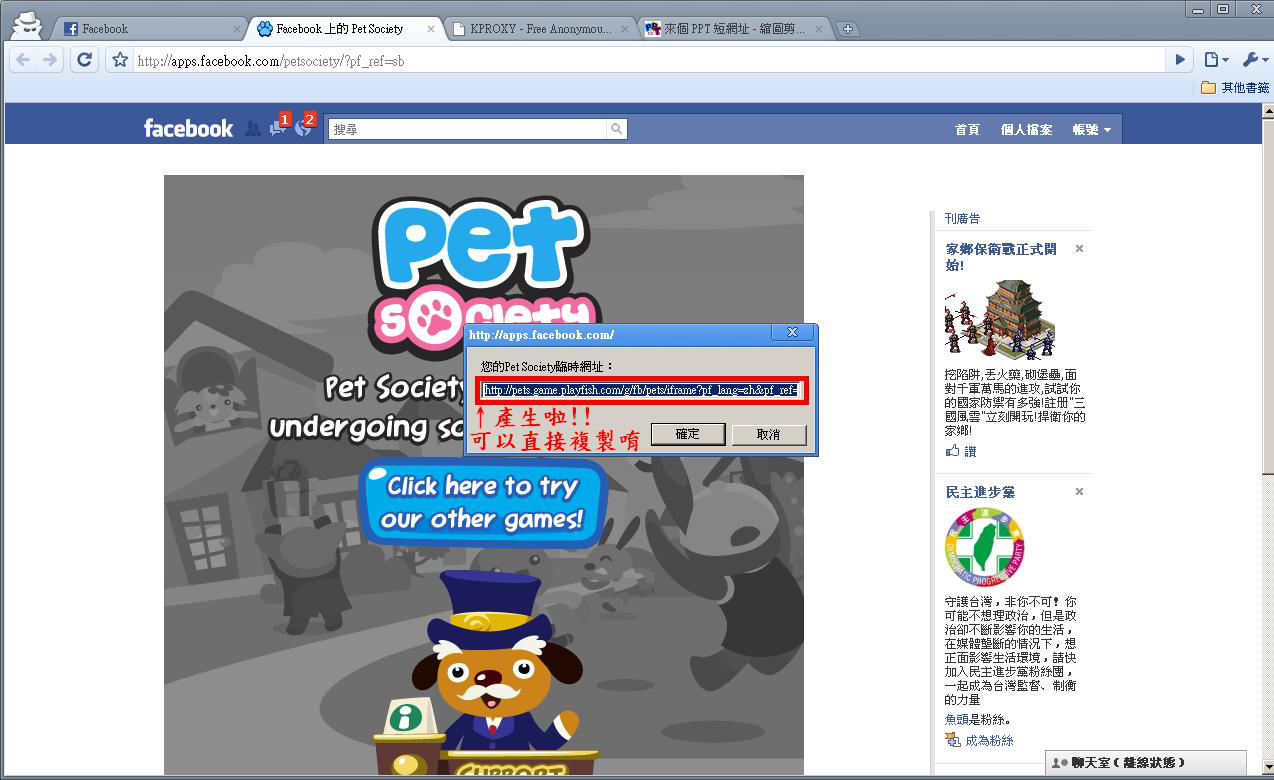
Task: Open Facebook messages icon with badge 1
Action: point(278,127)
